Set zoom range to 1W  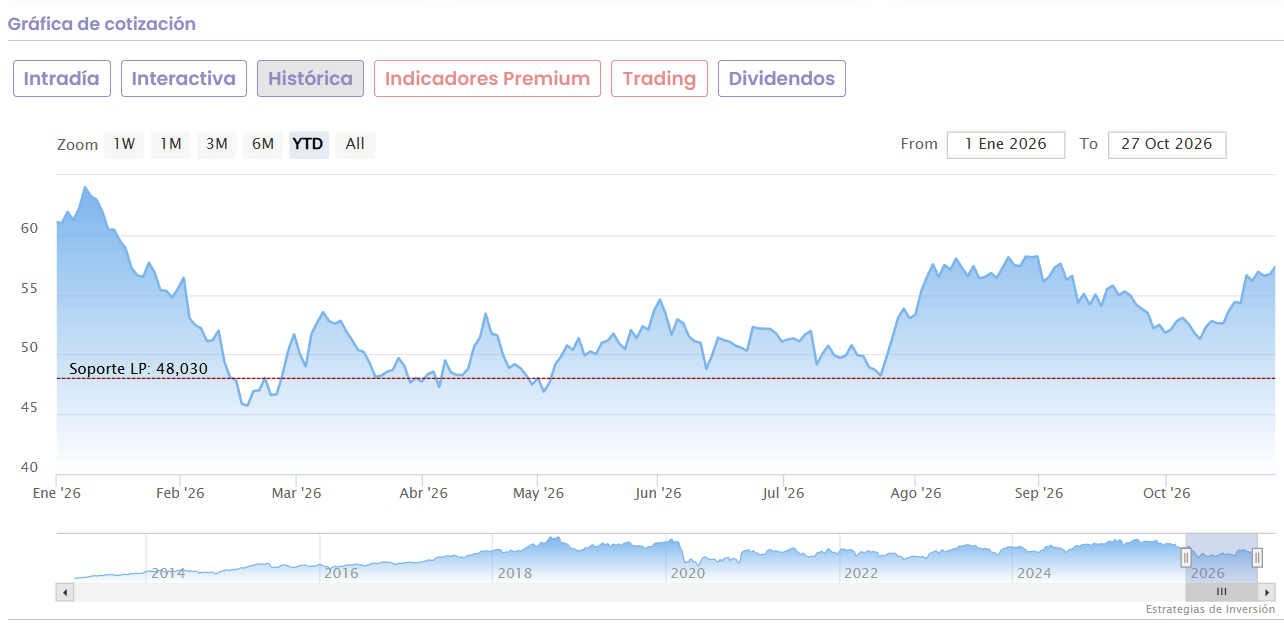click(124, 144)
